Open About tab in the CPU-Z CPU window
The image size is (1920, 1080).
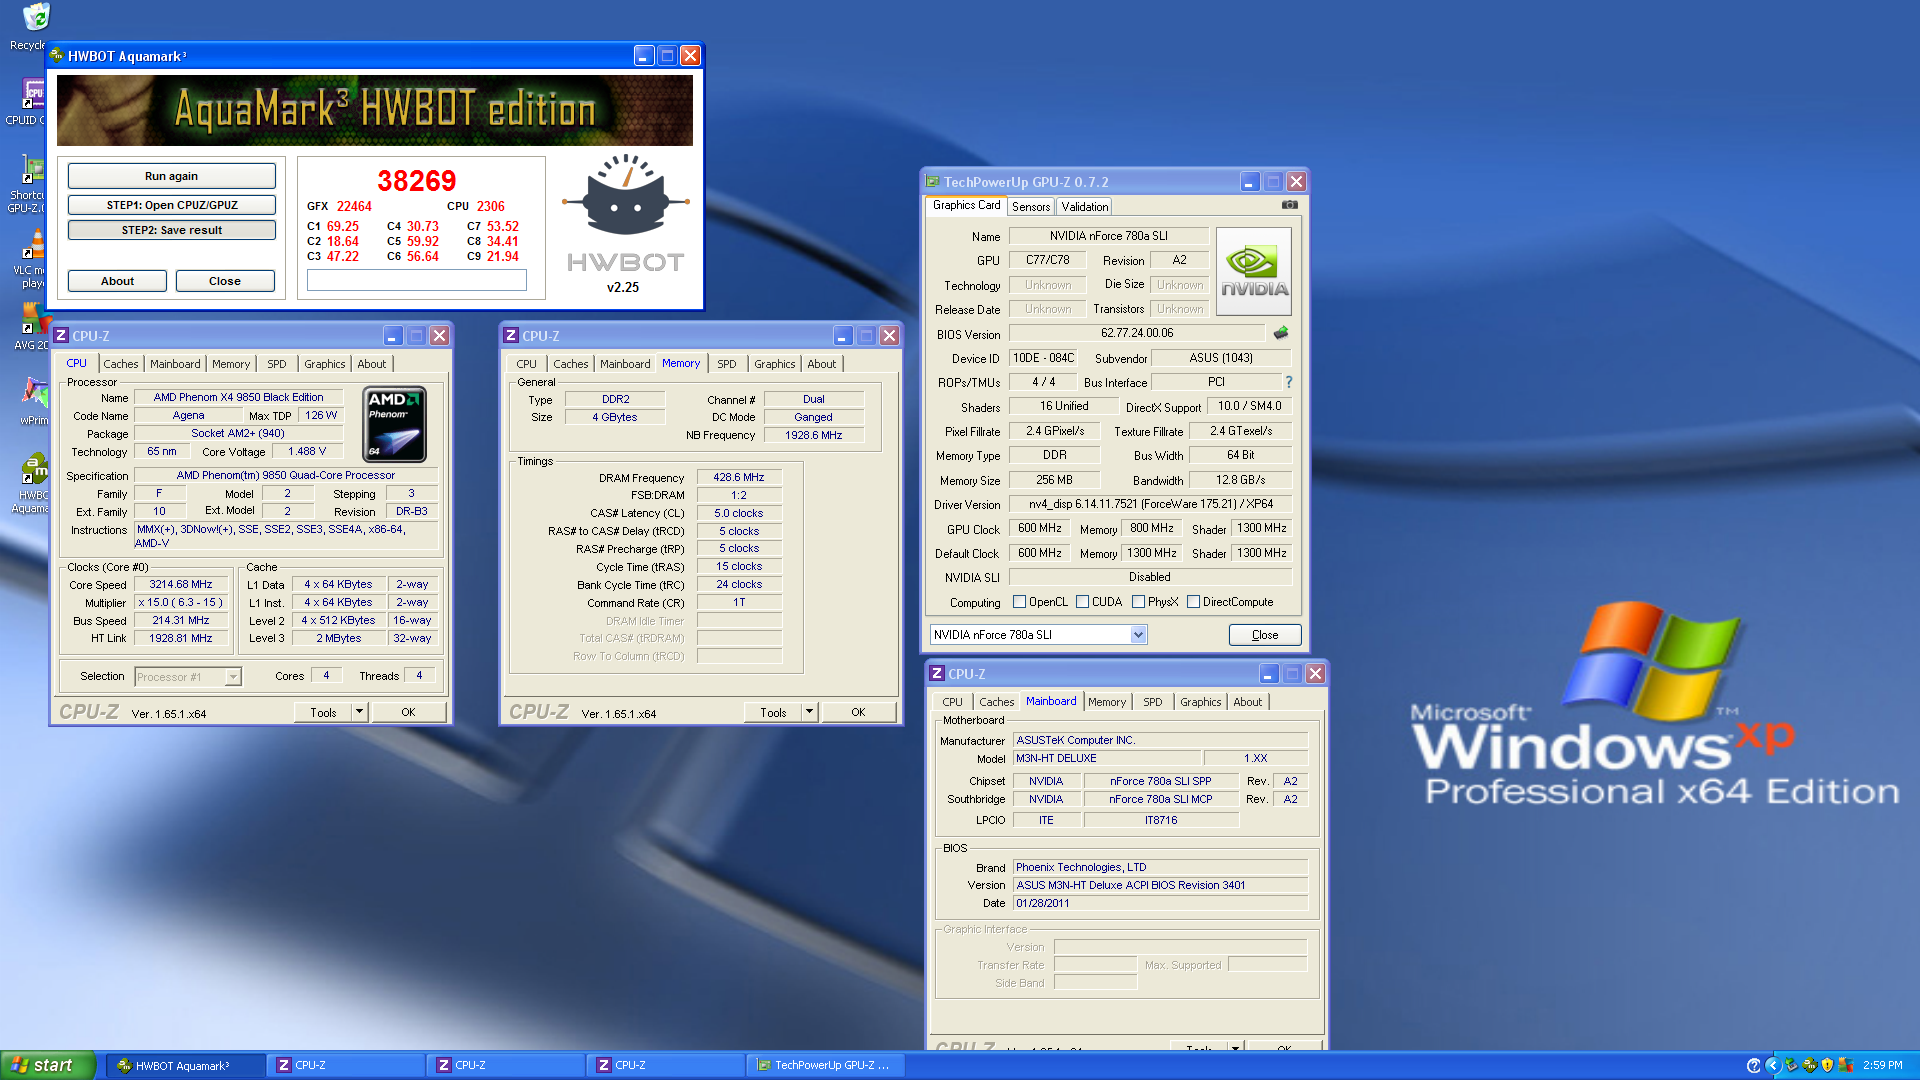pos(371,364)
